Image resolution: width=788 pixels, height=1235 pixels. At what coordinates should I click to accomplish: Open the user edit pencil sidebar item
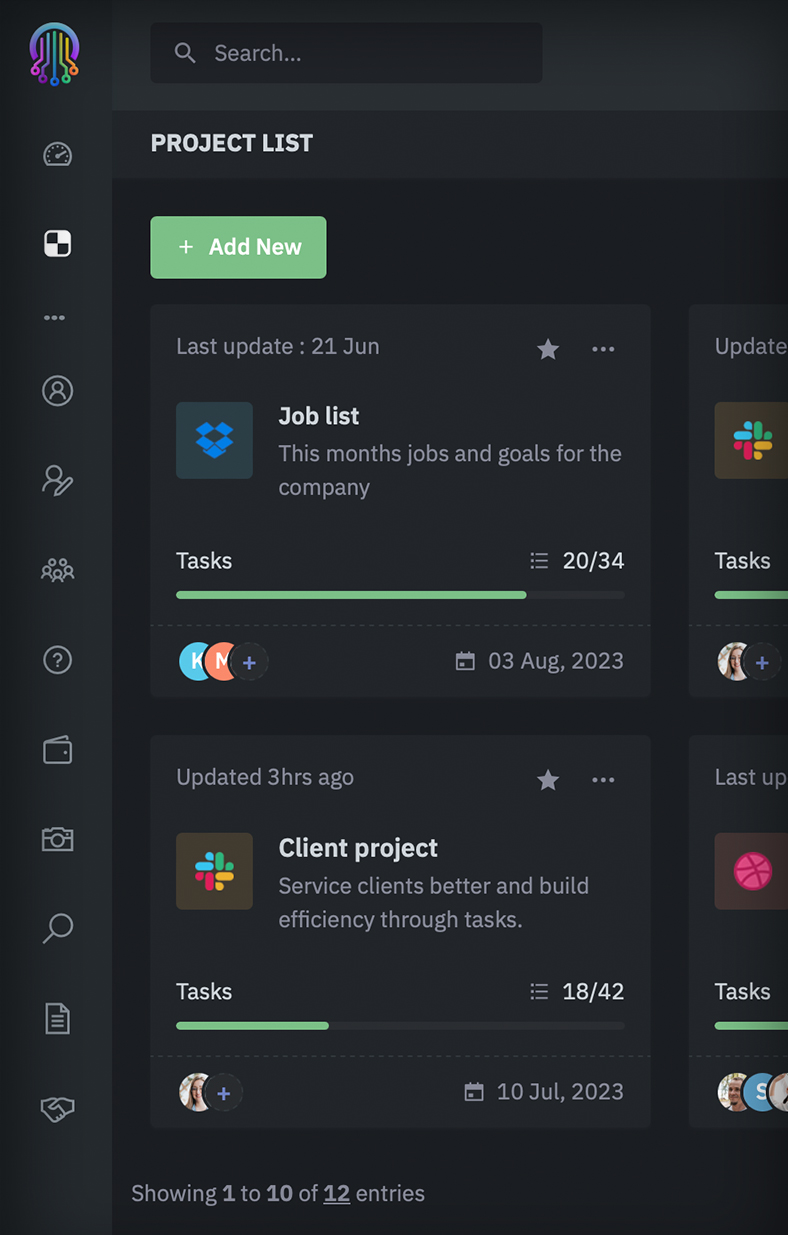(x=57, y=481)
